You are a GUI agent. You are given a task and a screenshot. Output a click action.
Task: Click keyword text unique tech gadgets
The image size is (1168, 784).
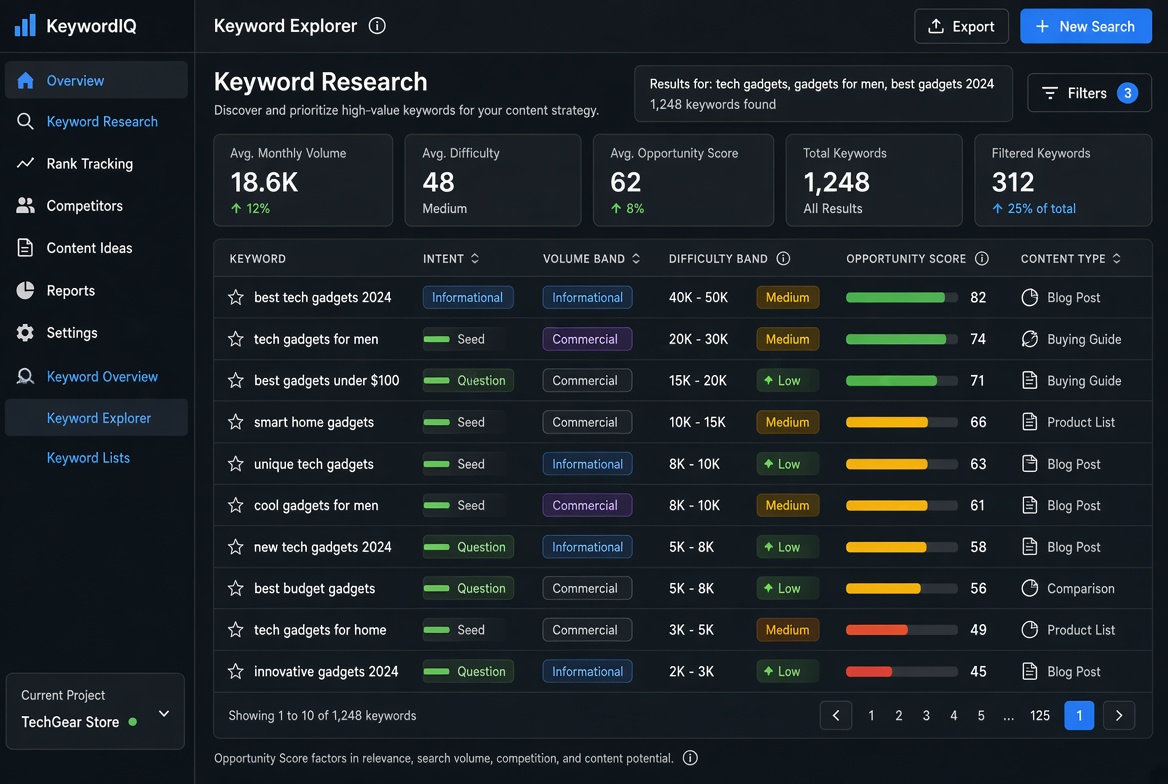pos(314,464)
